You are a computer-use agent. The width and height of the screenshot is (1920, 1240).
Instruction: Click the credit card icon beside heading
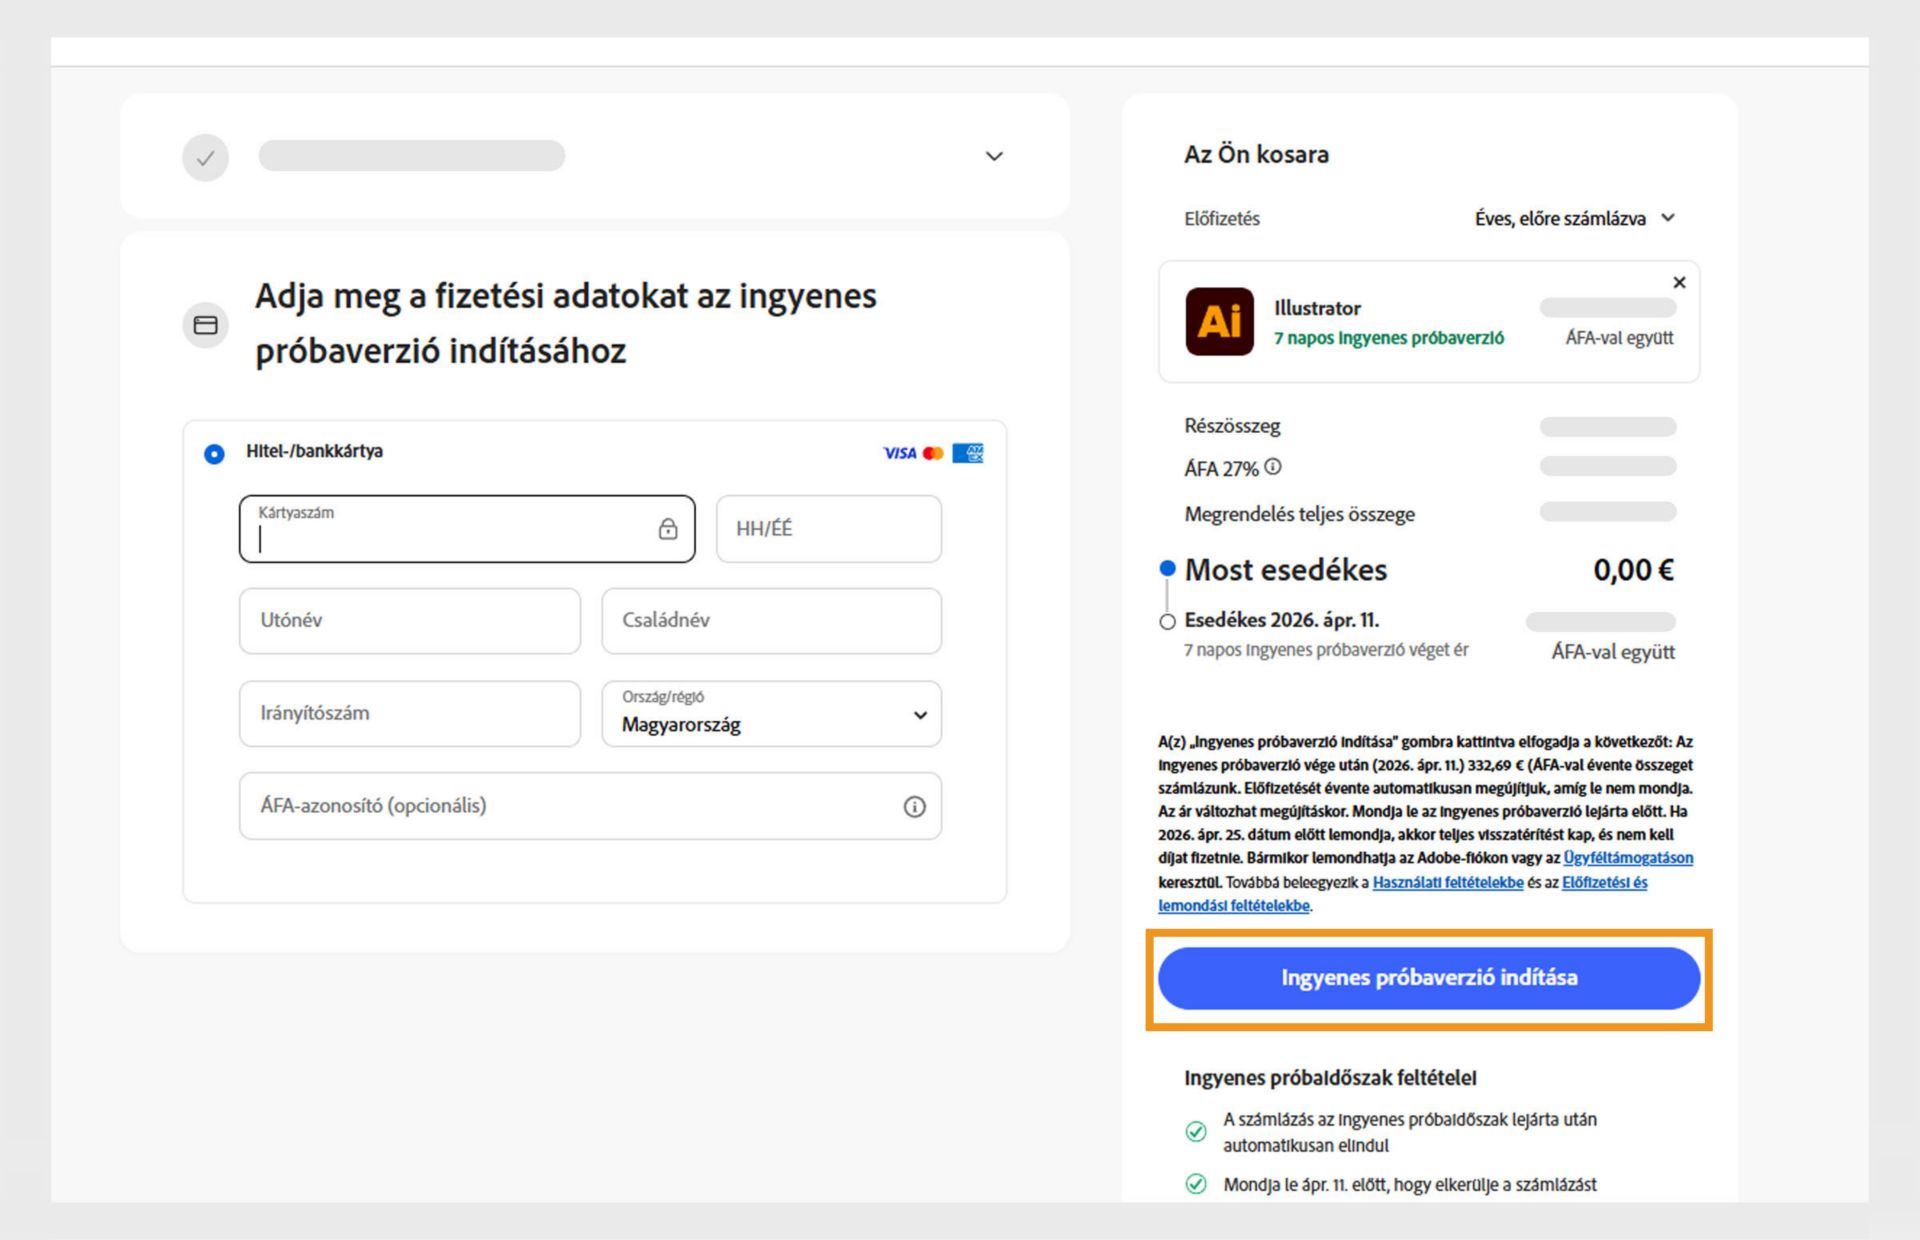(x=206, y=325)
